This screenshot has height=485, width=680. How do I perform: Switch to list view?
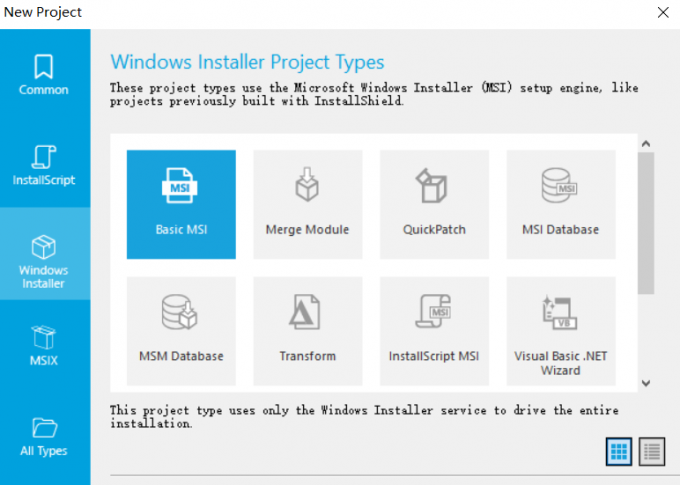coord(651,452)
